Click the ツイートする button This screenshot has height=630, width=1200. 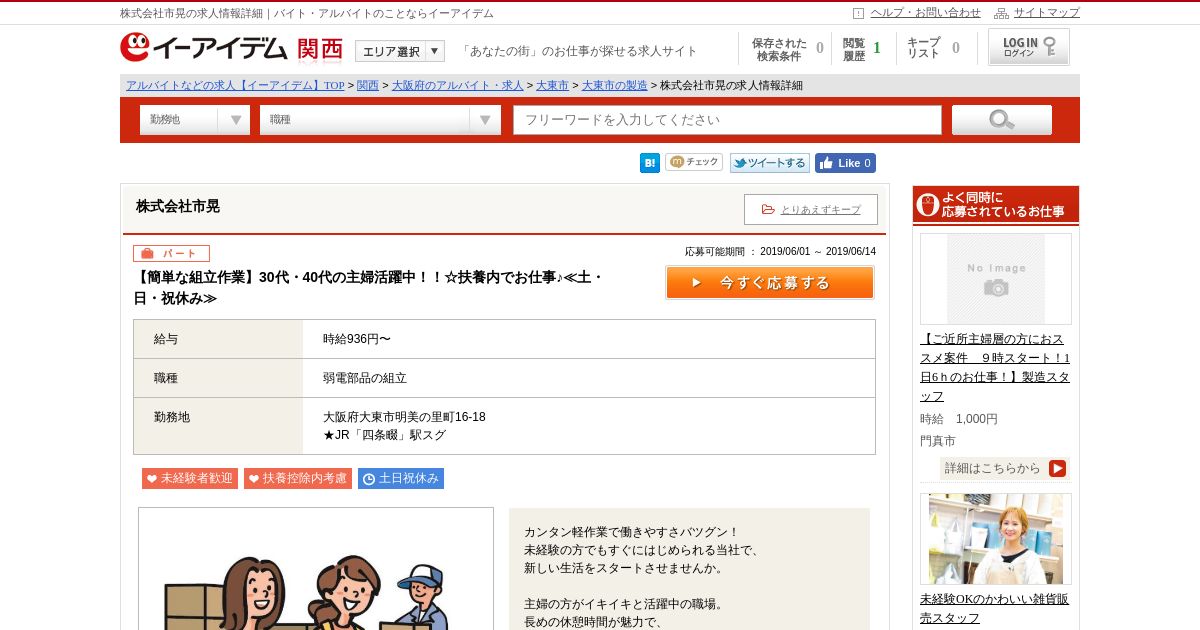click(770, 163)
